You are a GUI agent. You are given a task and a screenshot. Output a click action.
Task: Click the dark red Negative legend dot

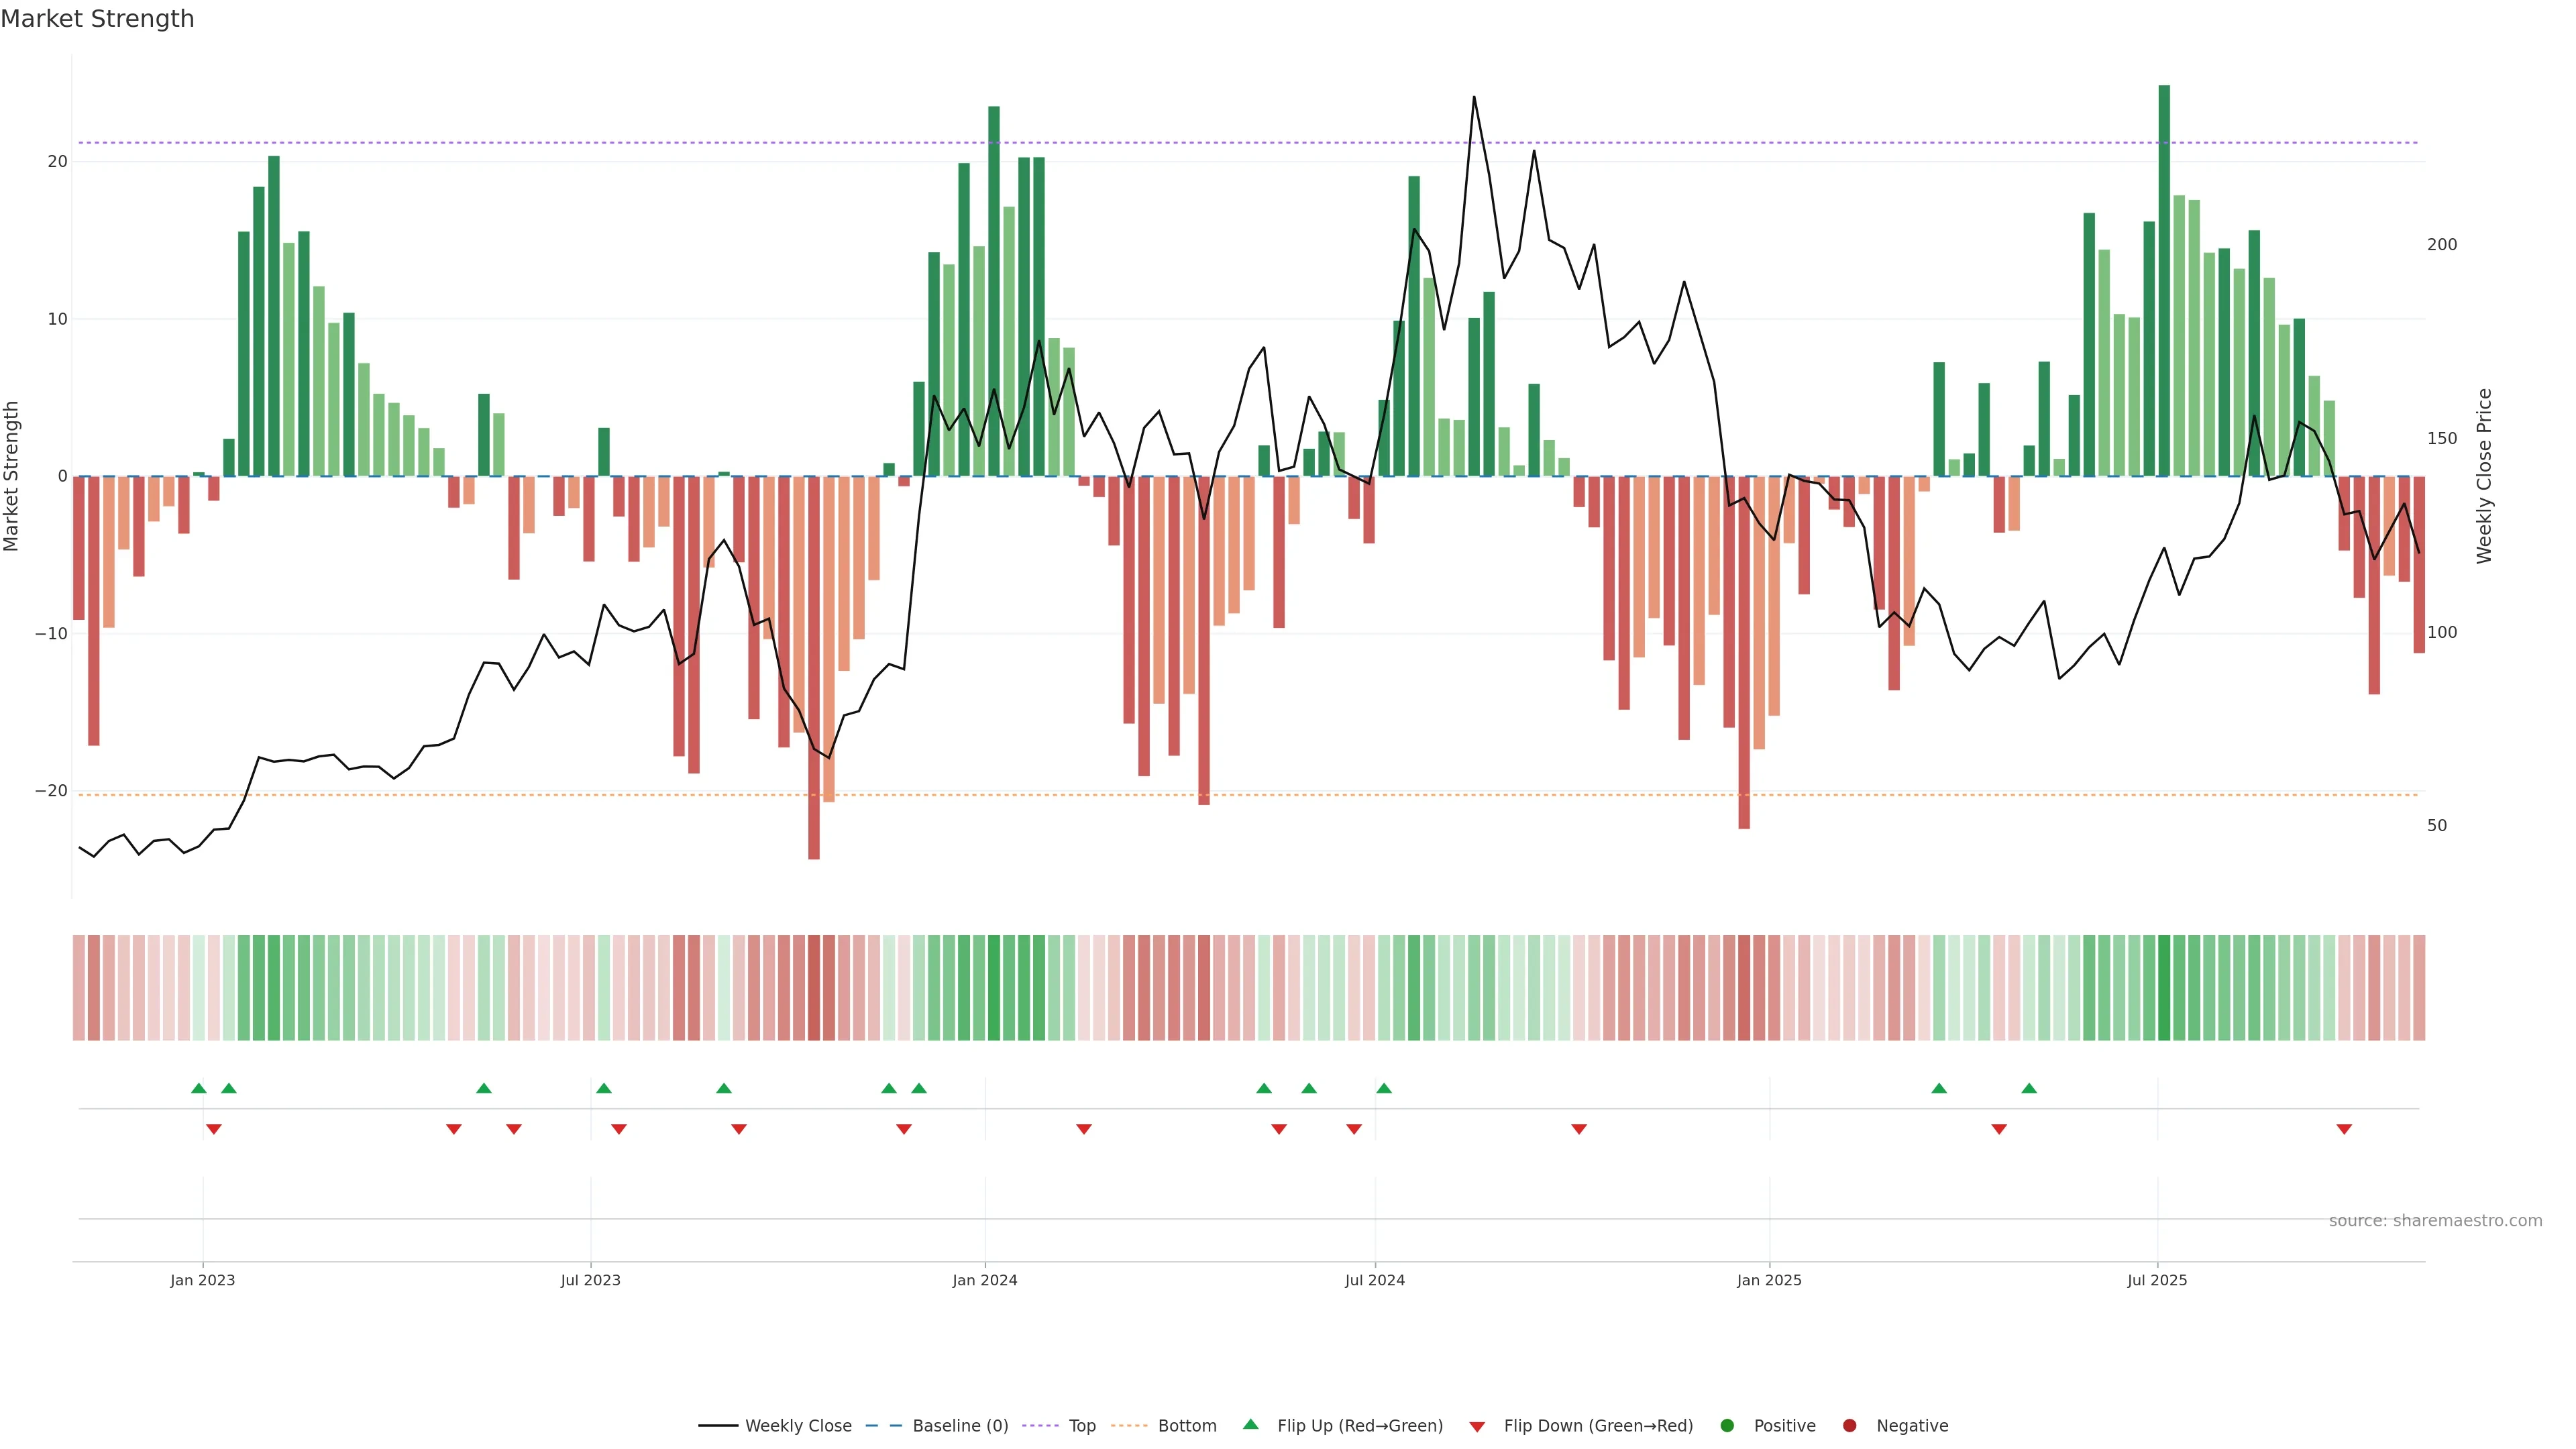[1849, 1426]
